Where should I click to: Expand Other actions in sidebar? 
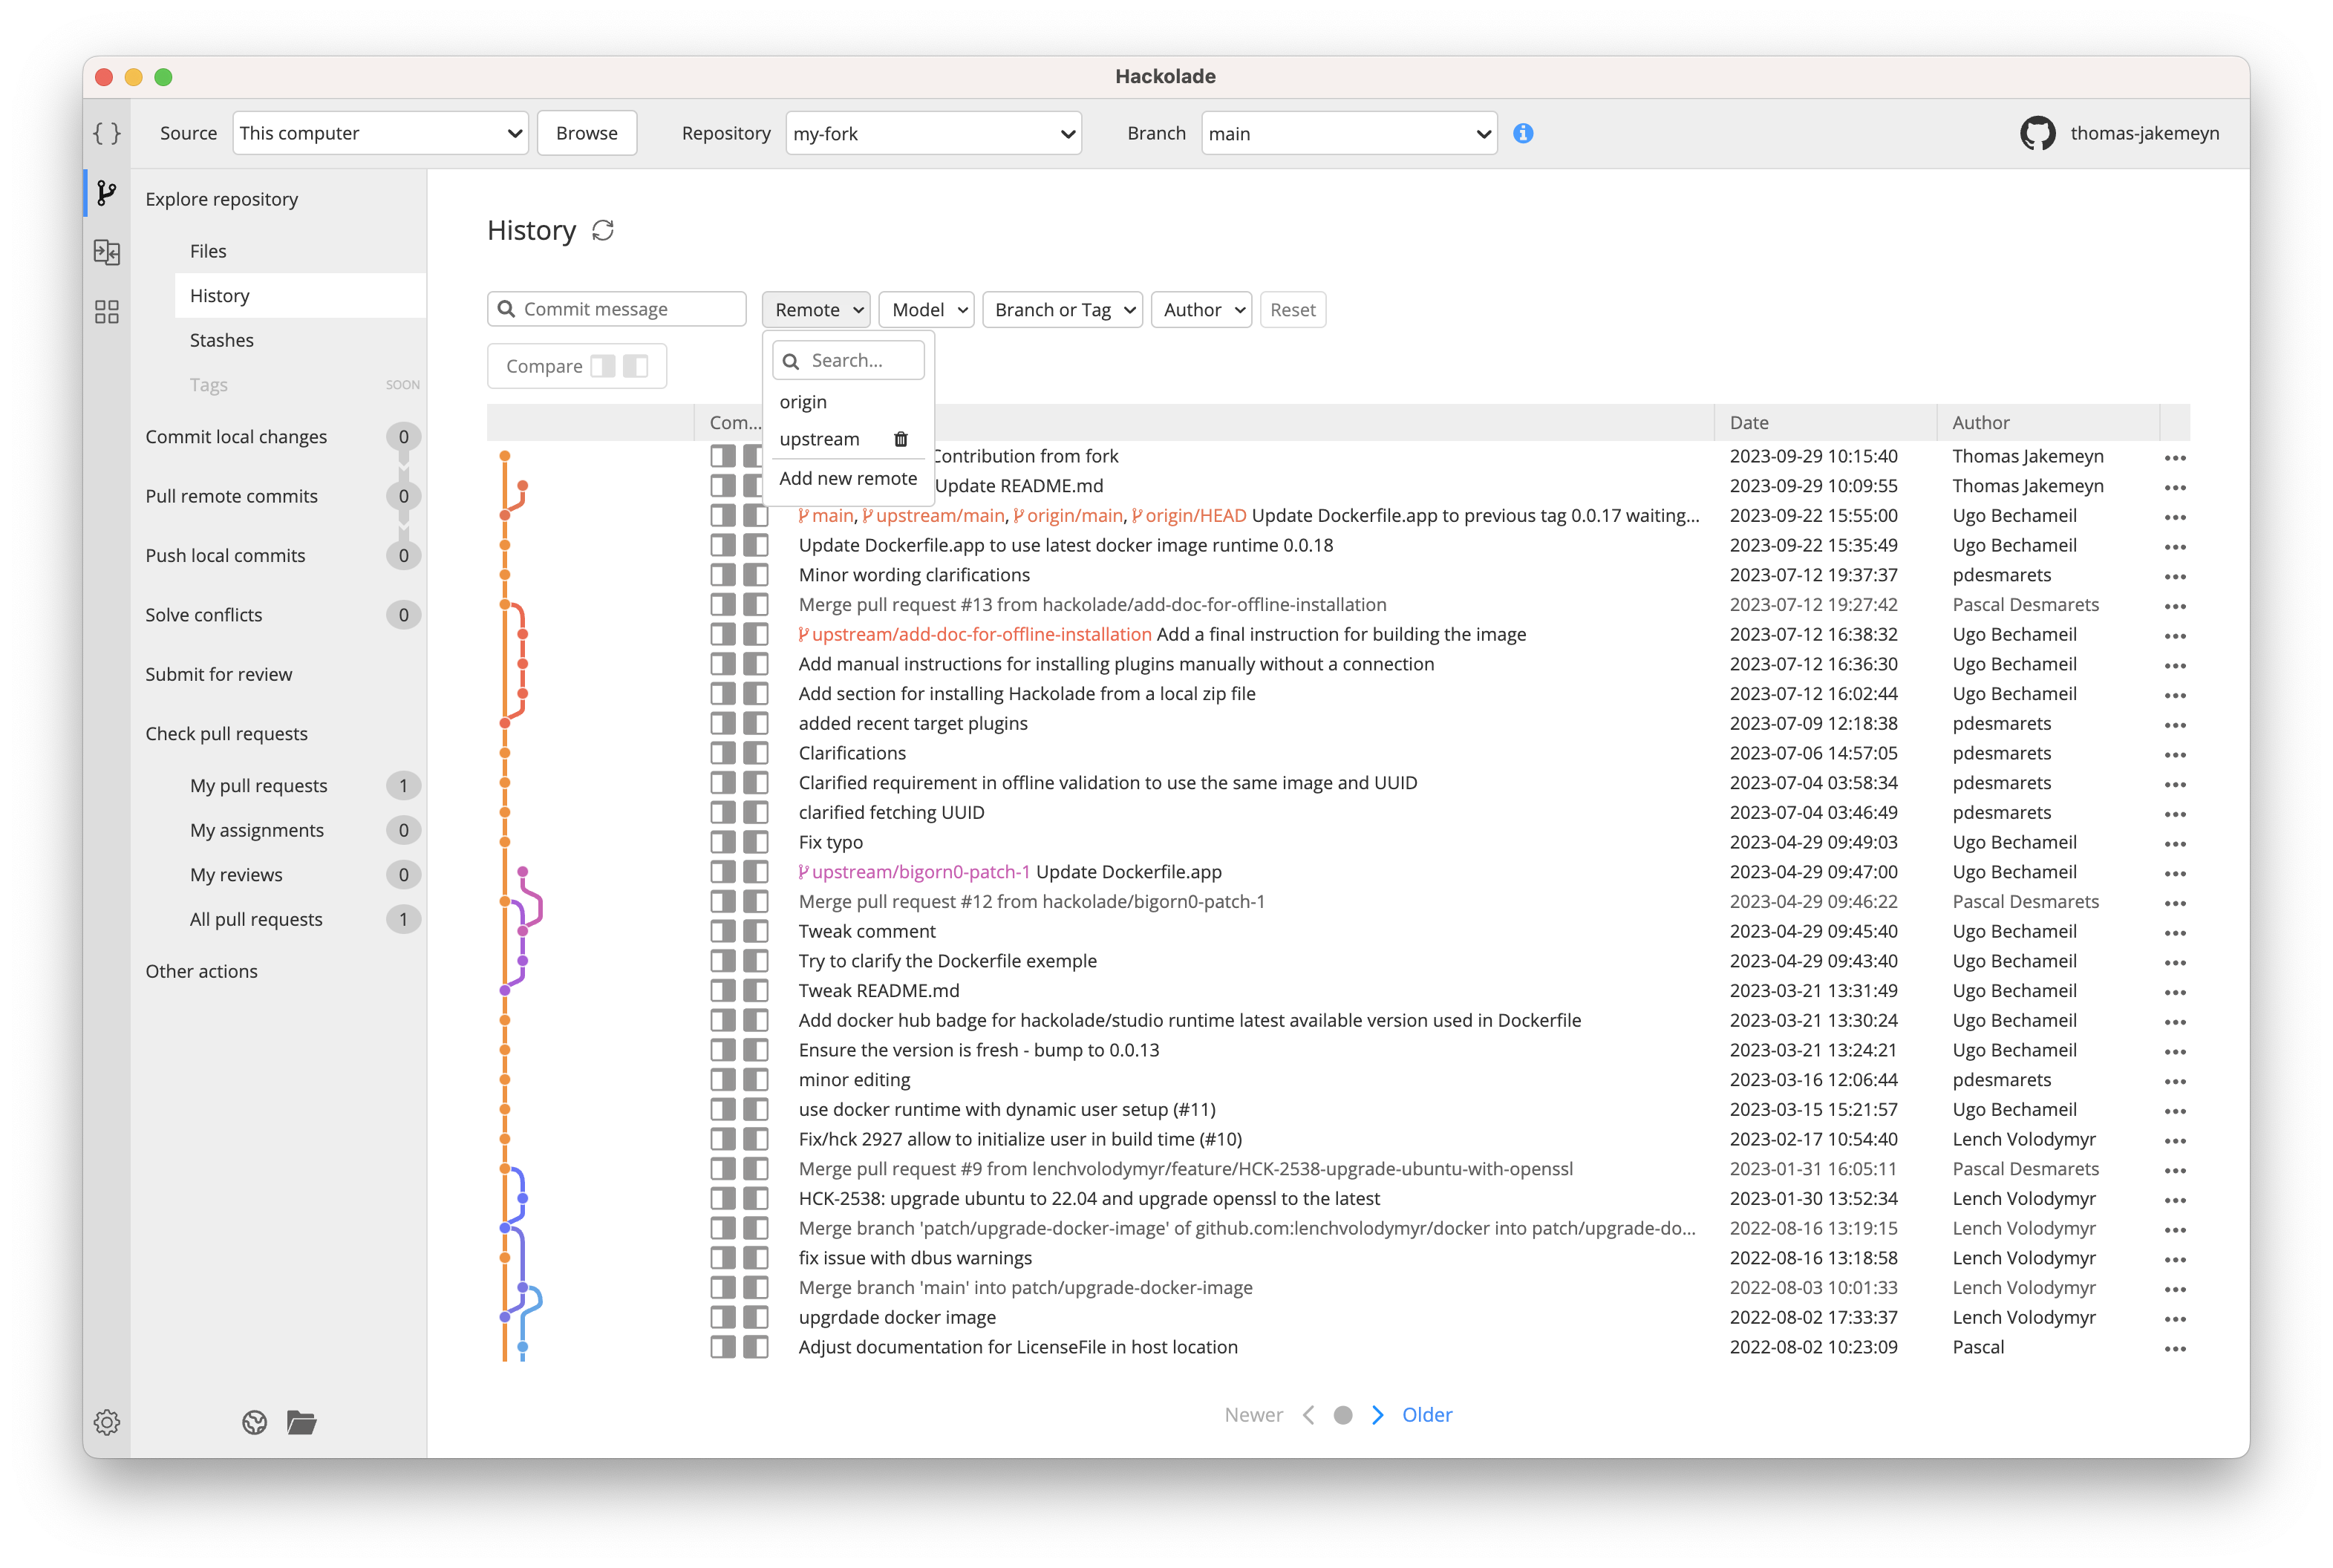(x=201, y=971)
